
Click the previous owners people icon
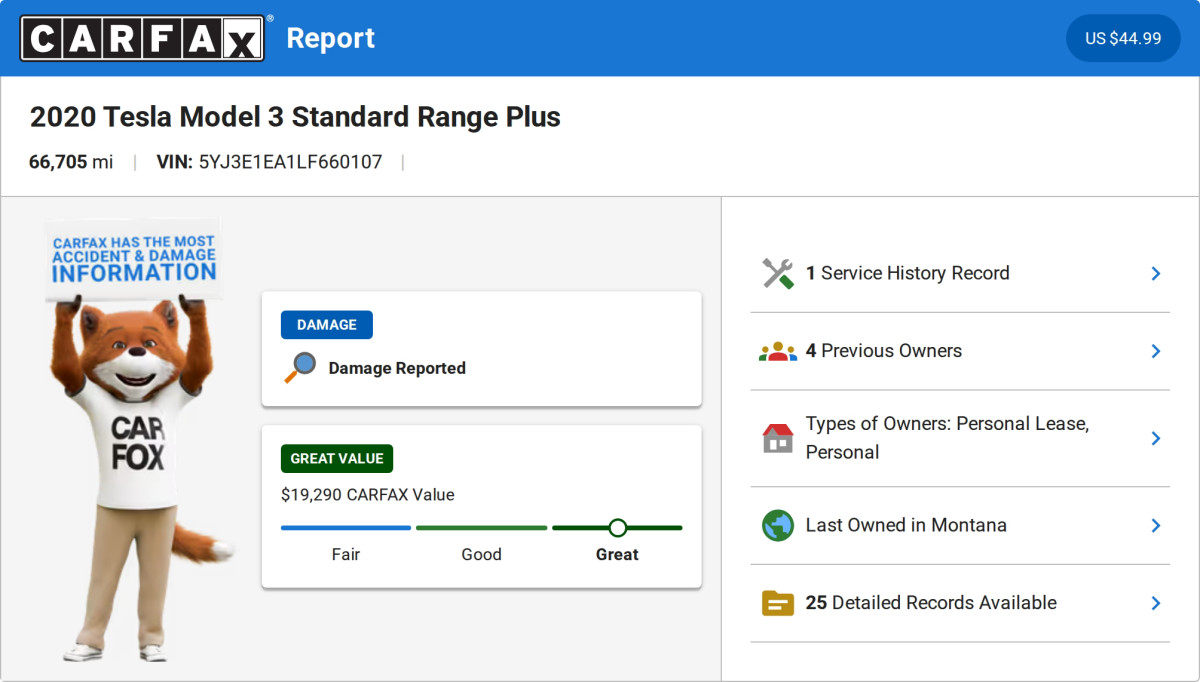coord(777,351)
